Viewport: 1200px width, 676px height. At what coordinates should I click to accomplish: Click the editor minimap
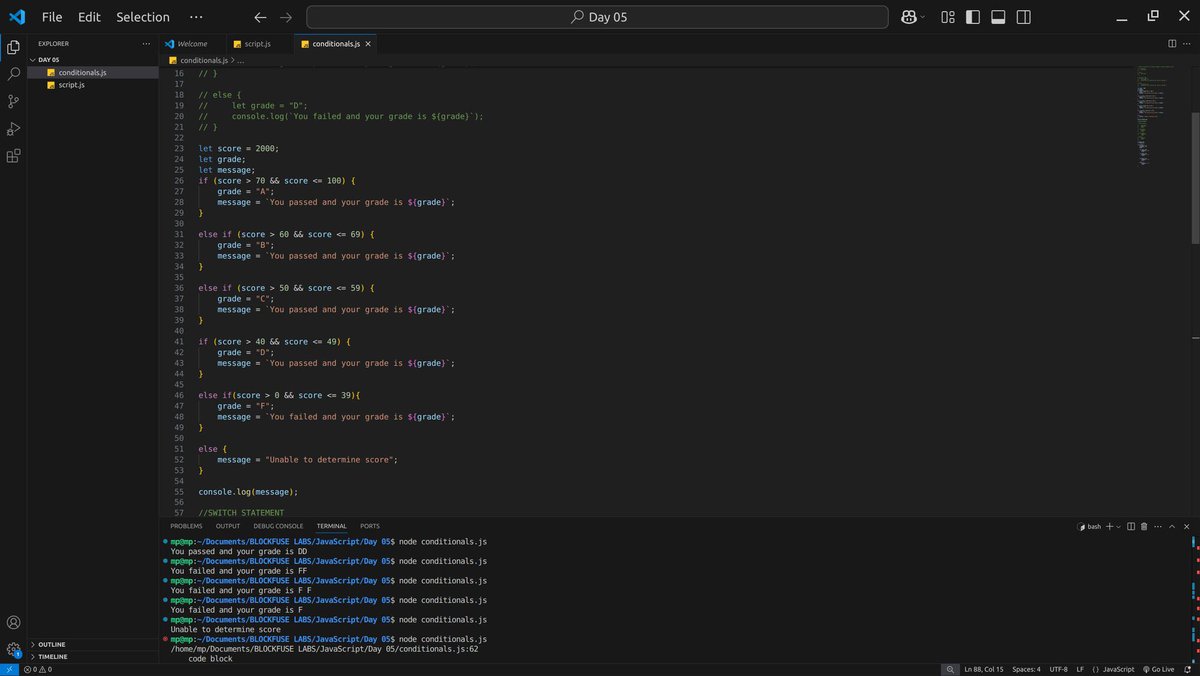click(1161, 117)
